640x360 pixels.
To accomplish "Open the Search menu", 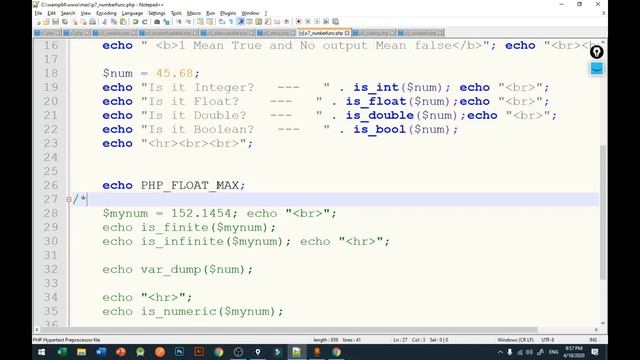I will pyautogui.click(x=68, y=13).
